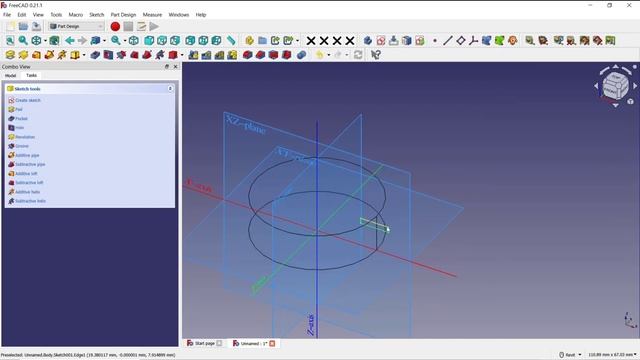This screenshot has width=640, height=360.
Task: Click the Fit all view icon
Action: [10, 40]
